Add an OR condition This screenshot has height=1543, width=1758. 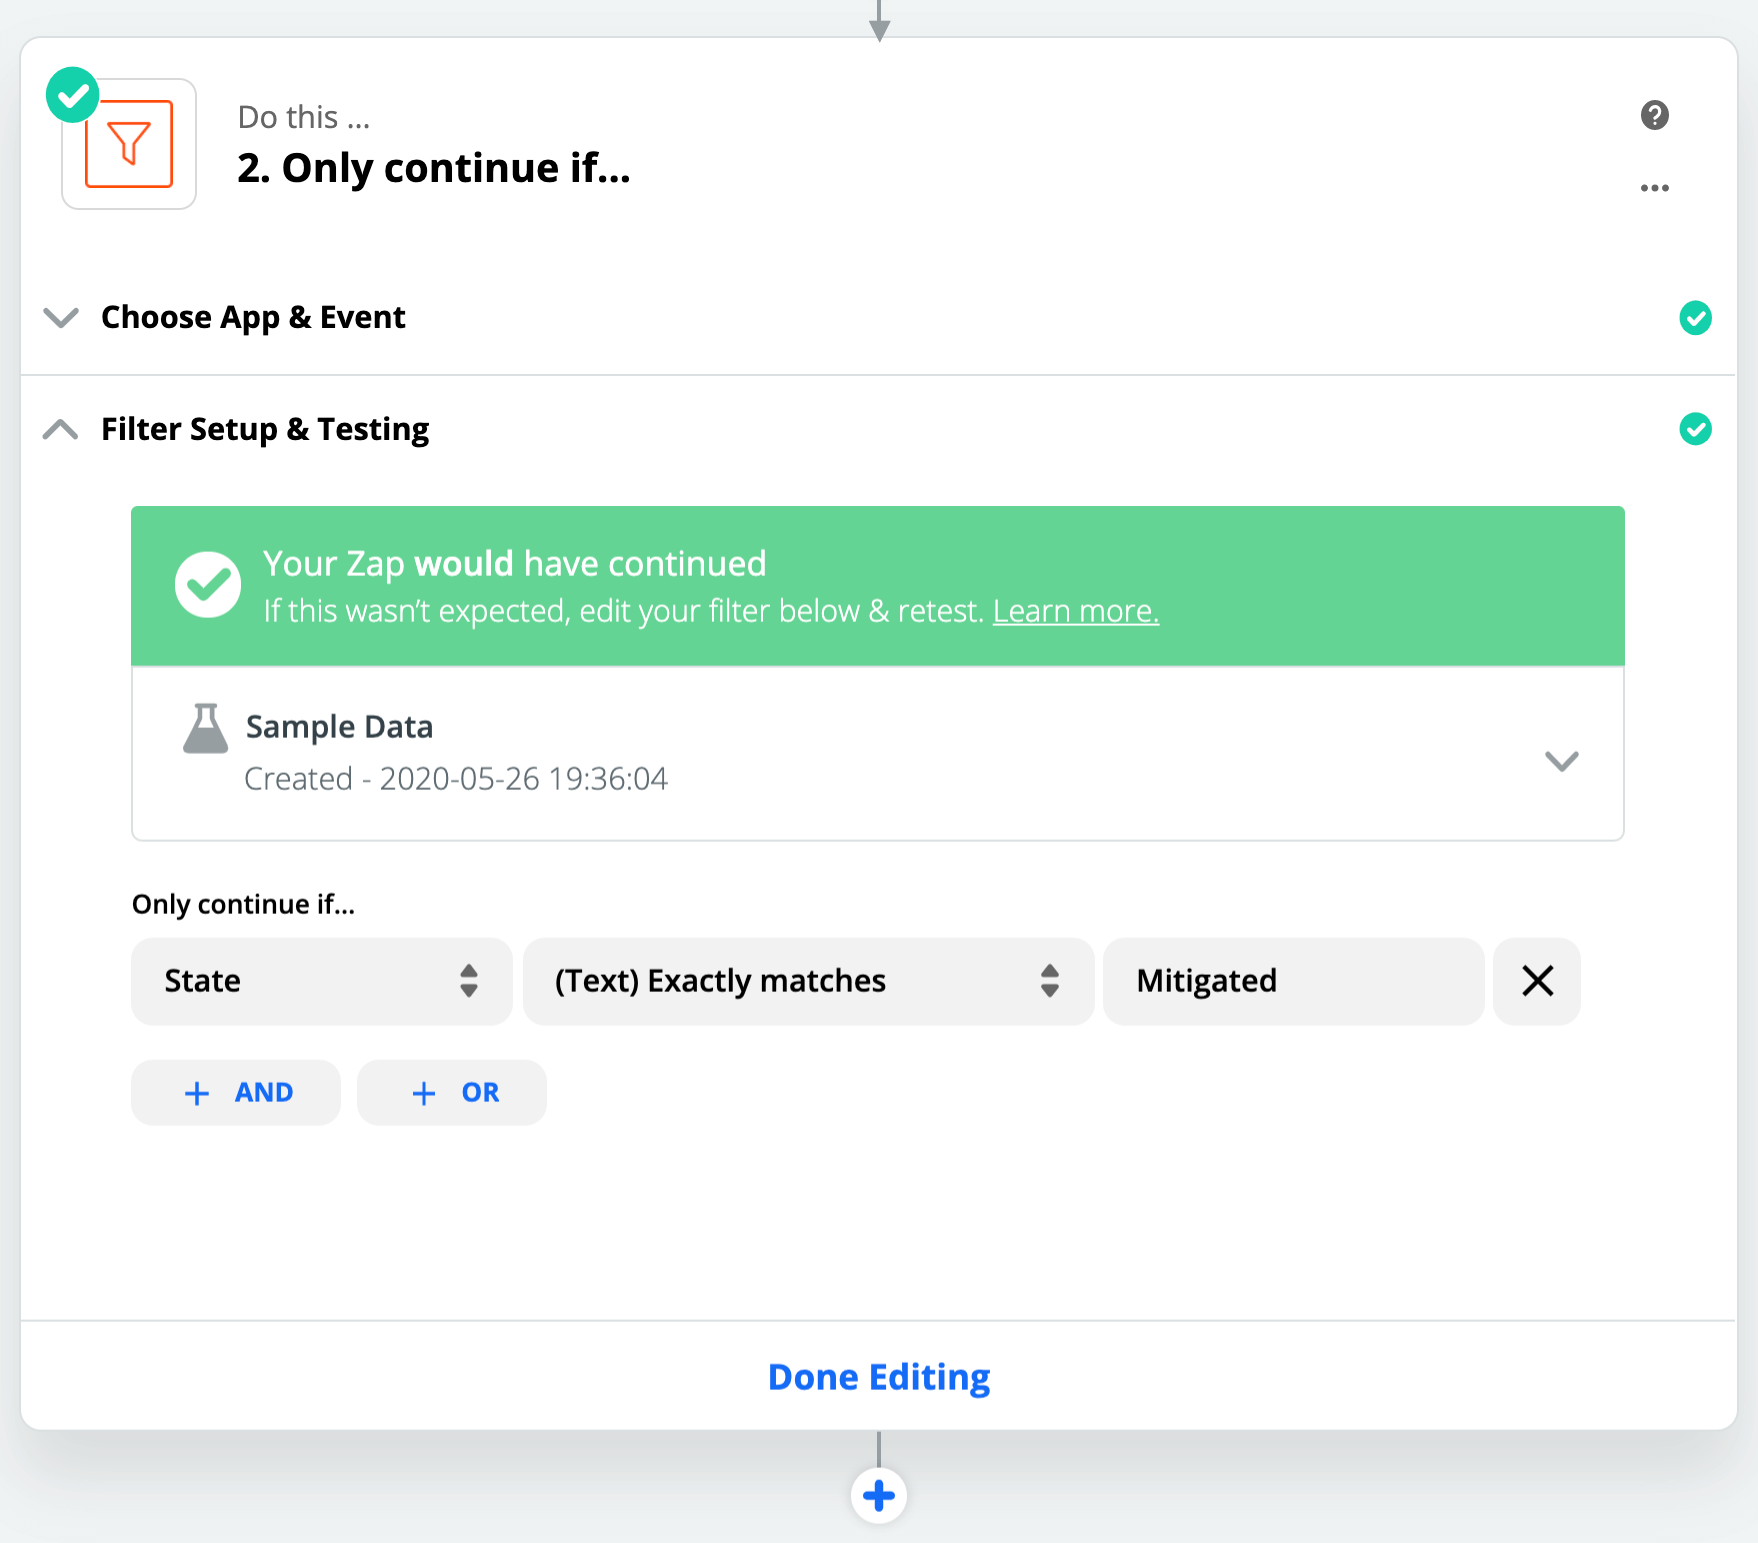click(452, 1092)
